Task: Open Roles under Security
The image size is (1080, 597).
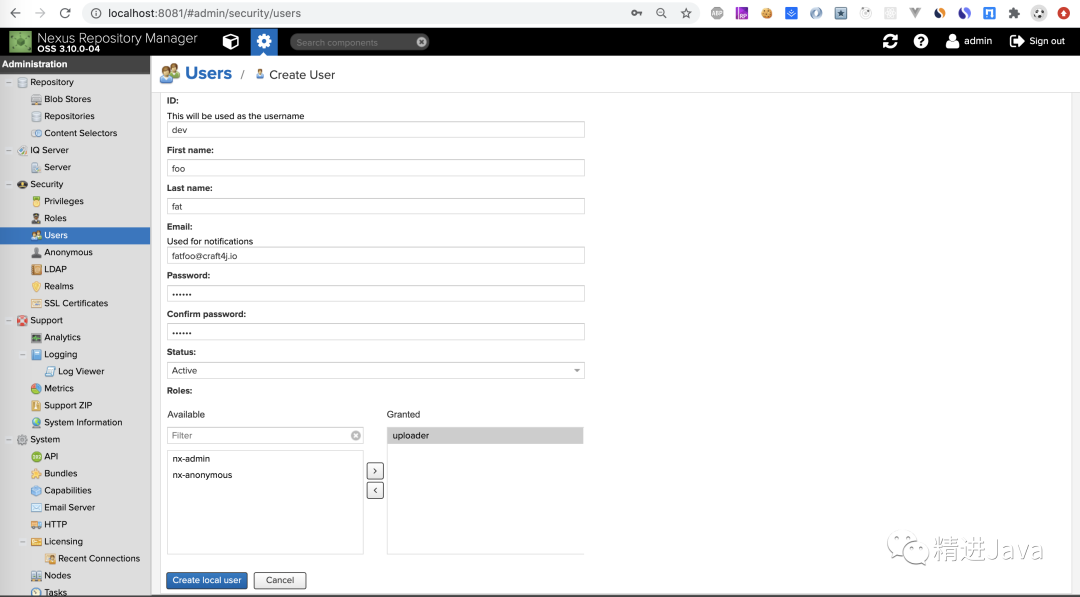Action: pyautogui.click(x=55, y=218)
